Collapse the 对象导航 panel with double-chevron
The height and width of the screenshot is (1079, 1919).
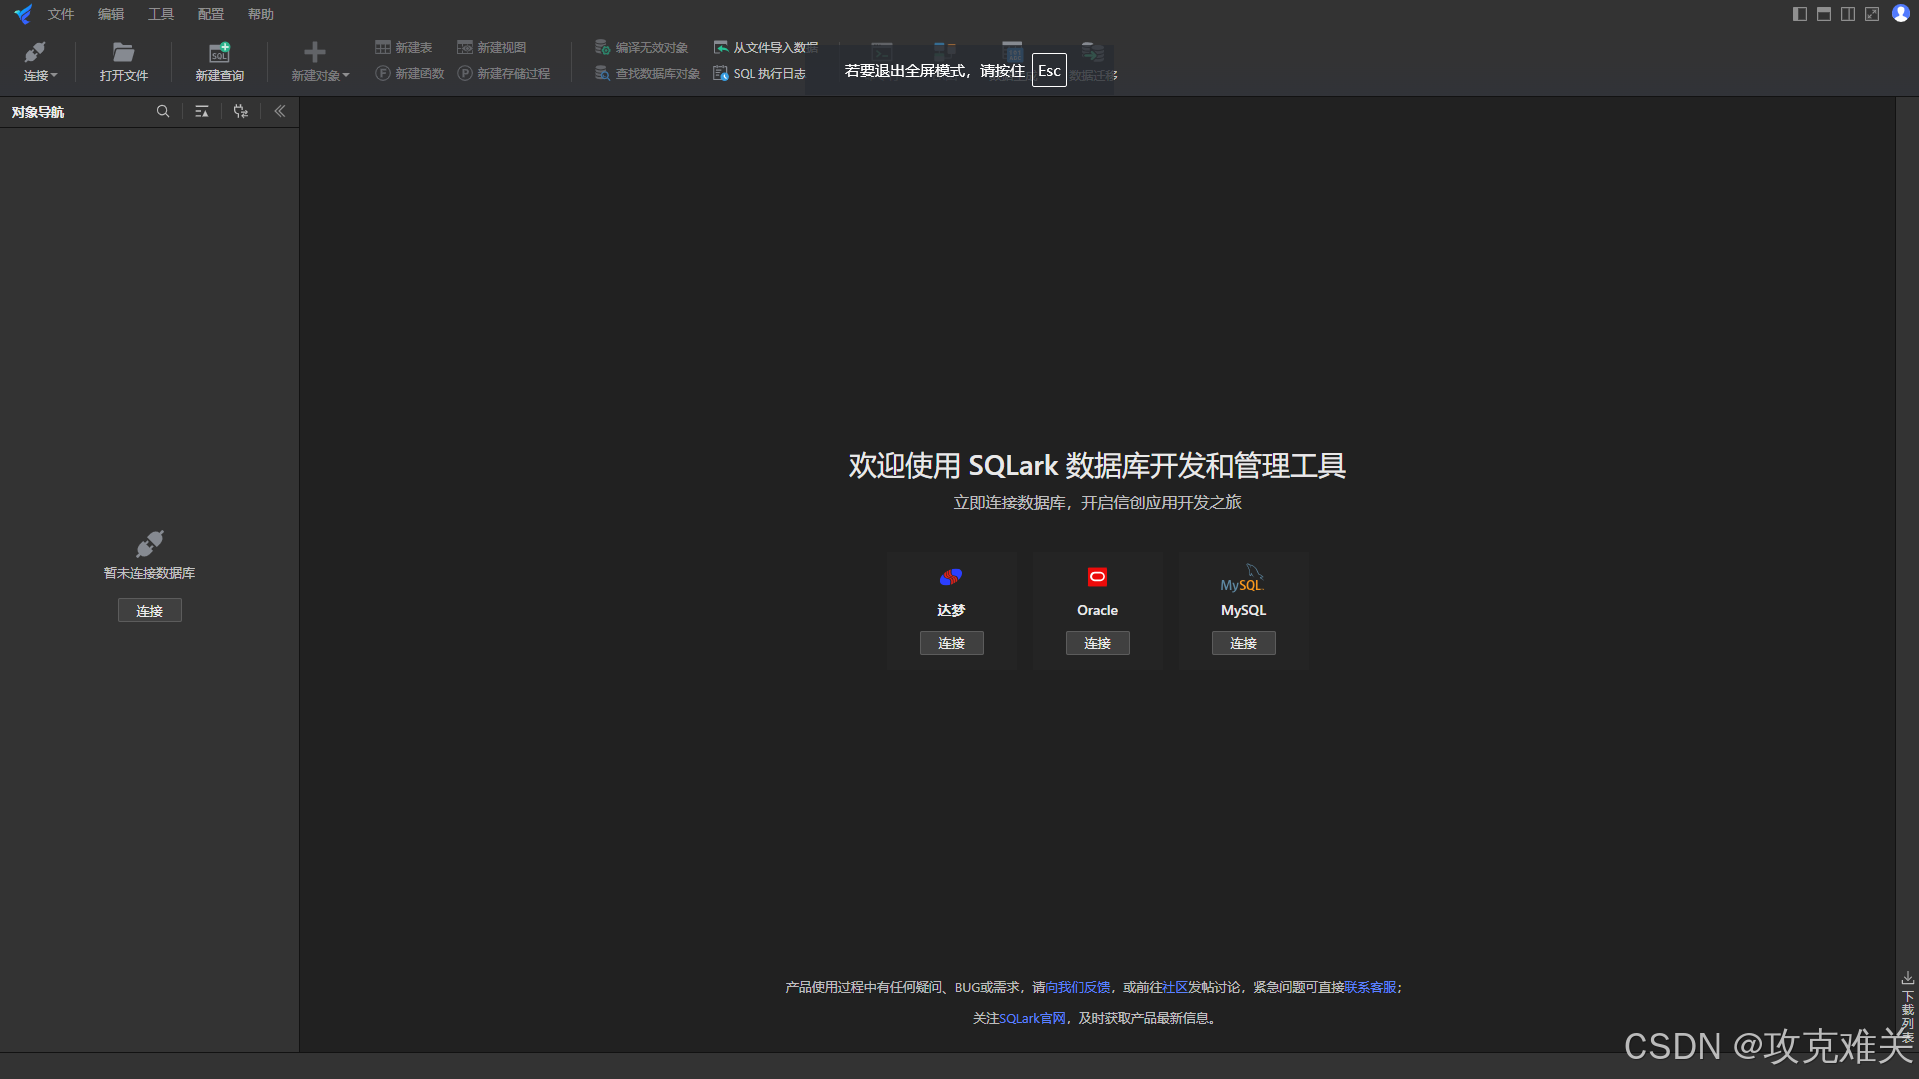pyautogui.click(x=280, y=112)
